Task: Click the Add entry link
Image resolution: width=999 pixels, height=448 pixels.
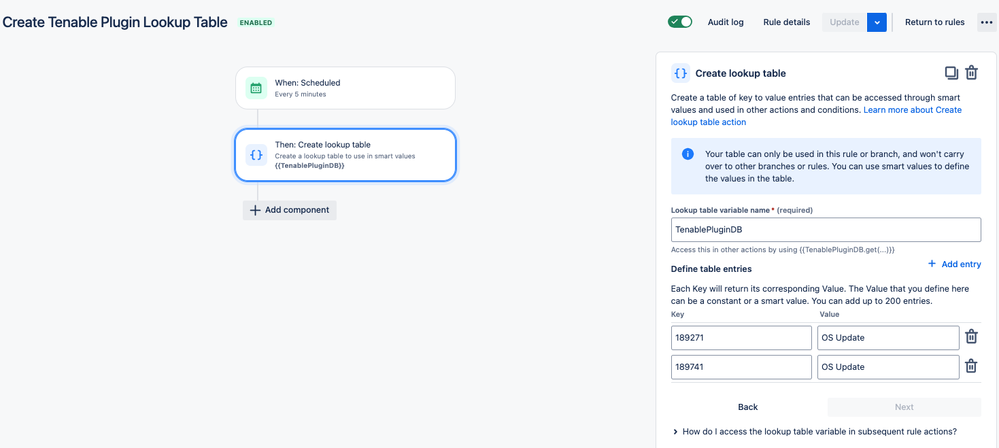Action: [954, 264]
